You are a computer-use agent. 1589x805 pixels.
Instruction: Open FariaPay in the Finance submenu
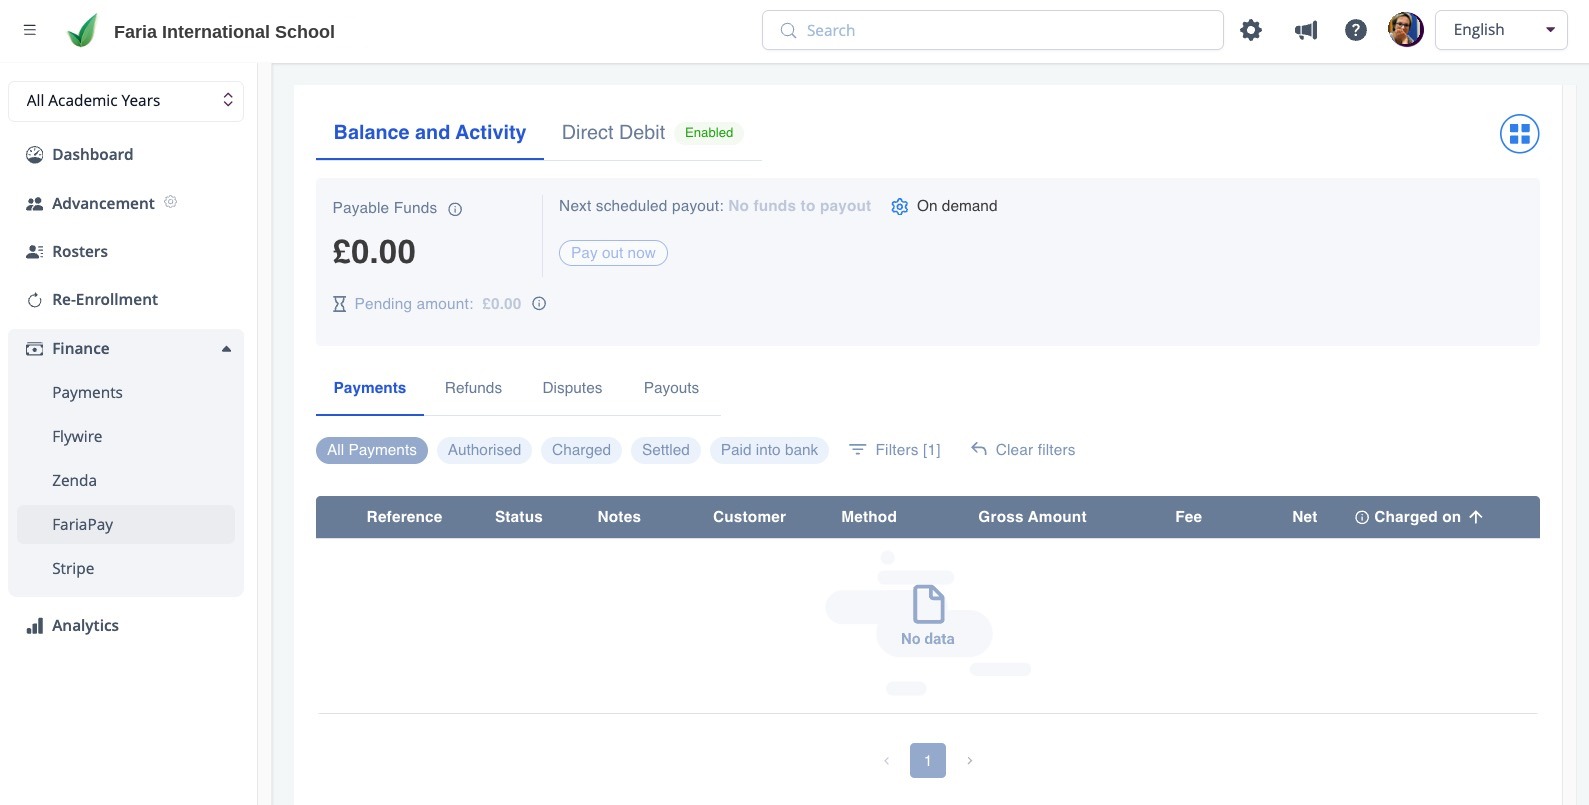tap(126, 525)
